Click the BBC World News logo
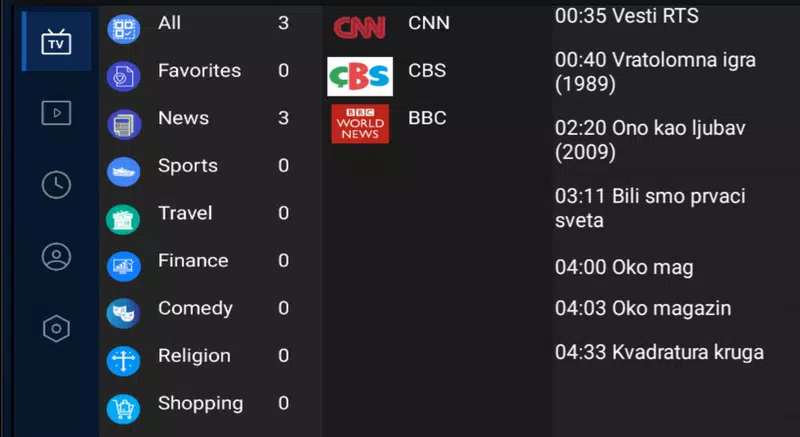This screenshot has height=437, width=800. tap(360, 123)
